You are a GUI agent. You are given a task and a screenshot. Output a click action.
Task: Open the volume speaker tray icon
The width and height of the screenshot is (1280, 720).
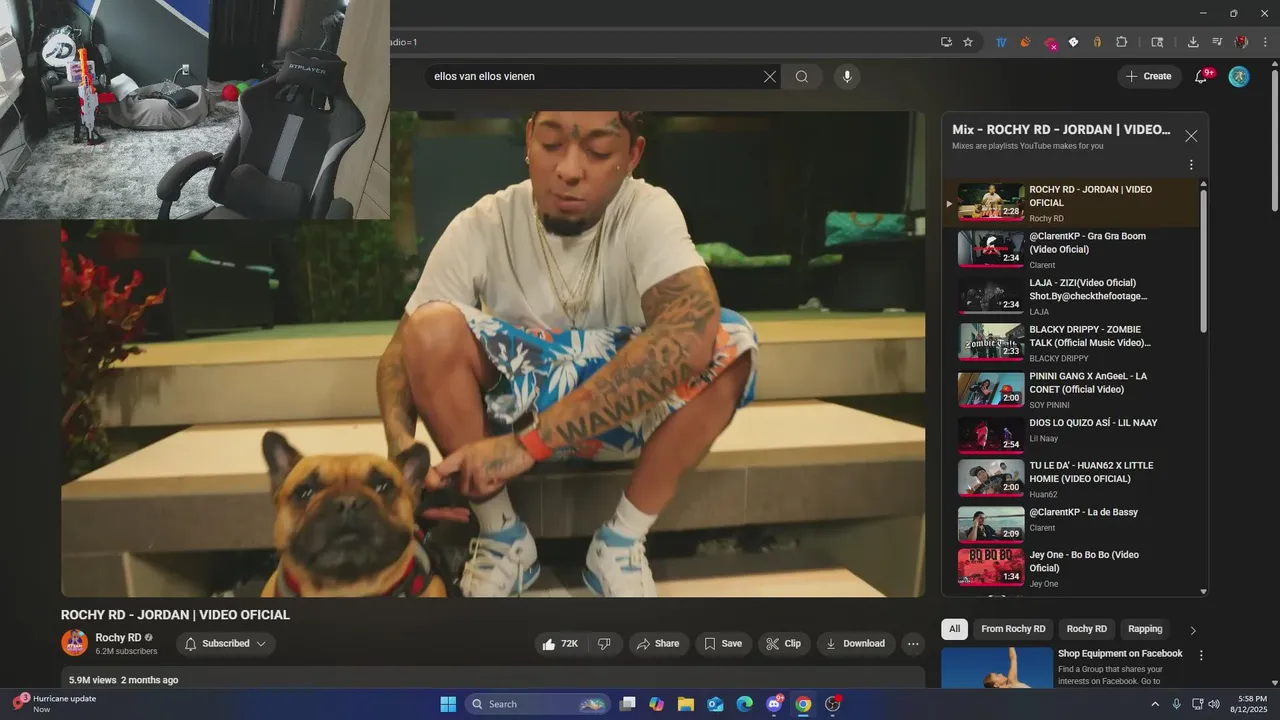pos(1214,704)
